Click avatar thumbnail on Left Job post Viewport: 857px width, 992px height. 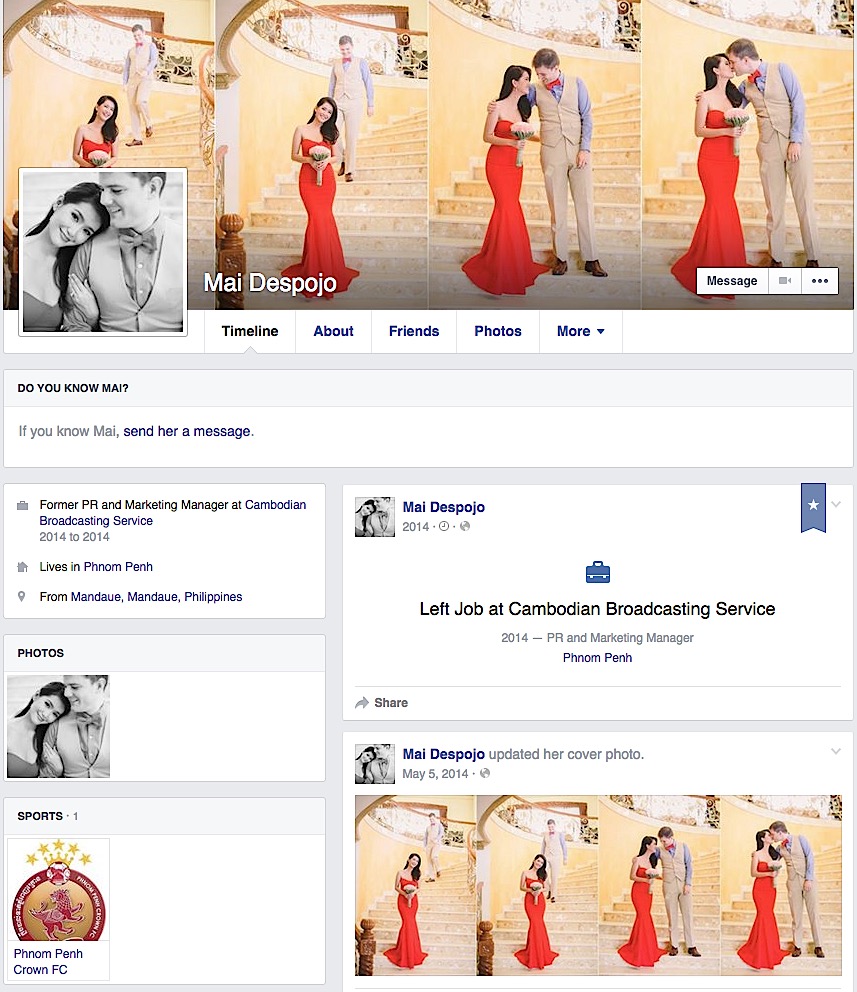pos(375,517)
